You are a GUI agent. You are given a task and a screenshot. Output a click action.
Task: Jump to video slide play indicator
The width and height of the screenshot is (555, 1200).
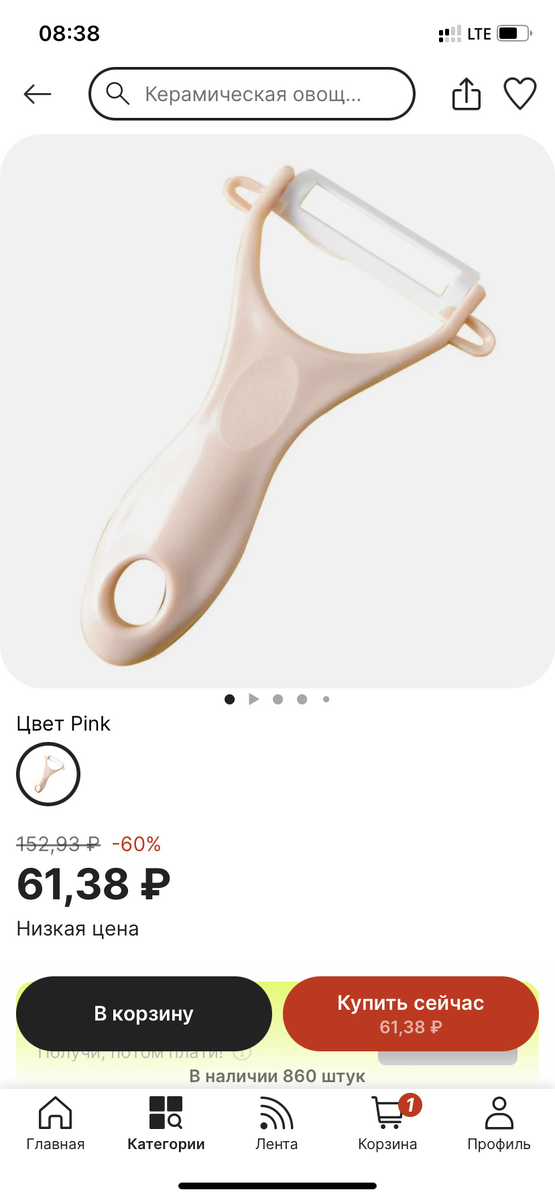pos(254,699)
